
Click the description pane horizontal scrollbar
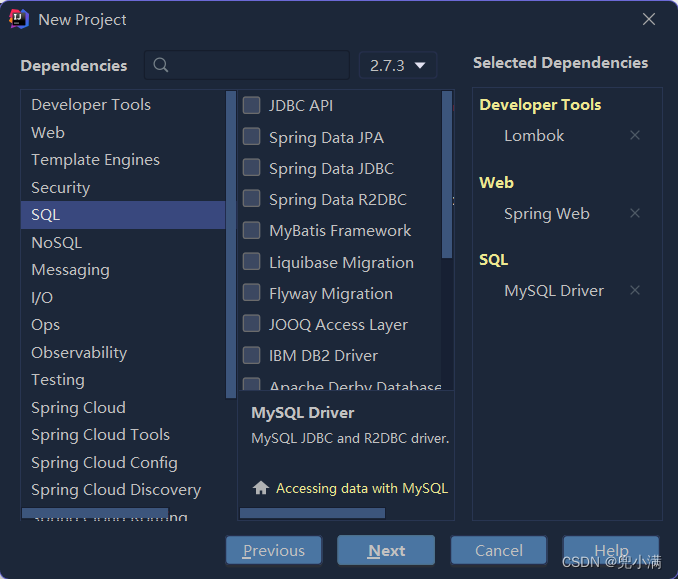coord(312,513)
